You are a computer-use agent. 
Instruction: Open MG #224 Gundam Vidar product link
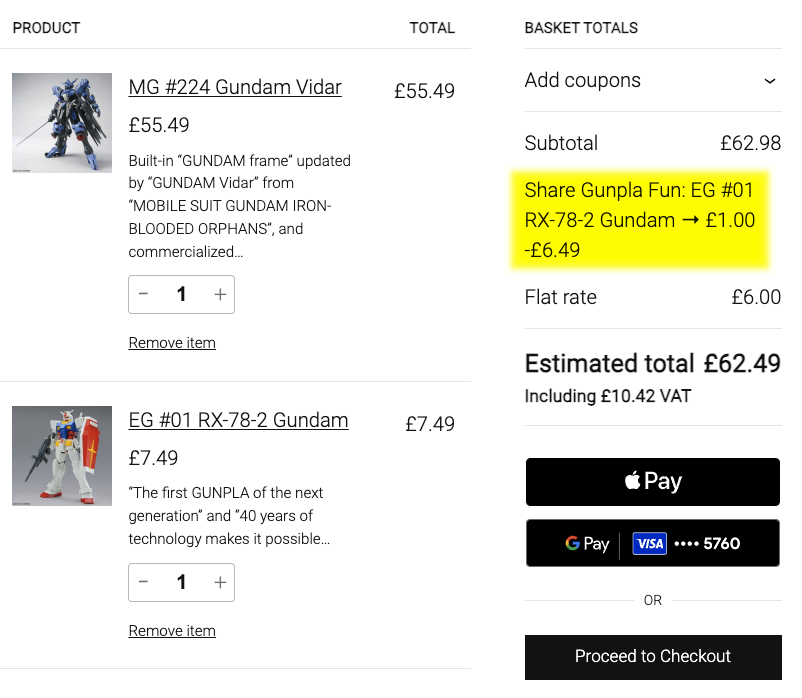click(235, 87)
